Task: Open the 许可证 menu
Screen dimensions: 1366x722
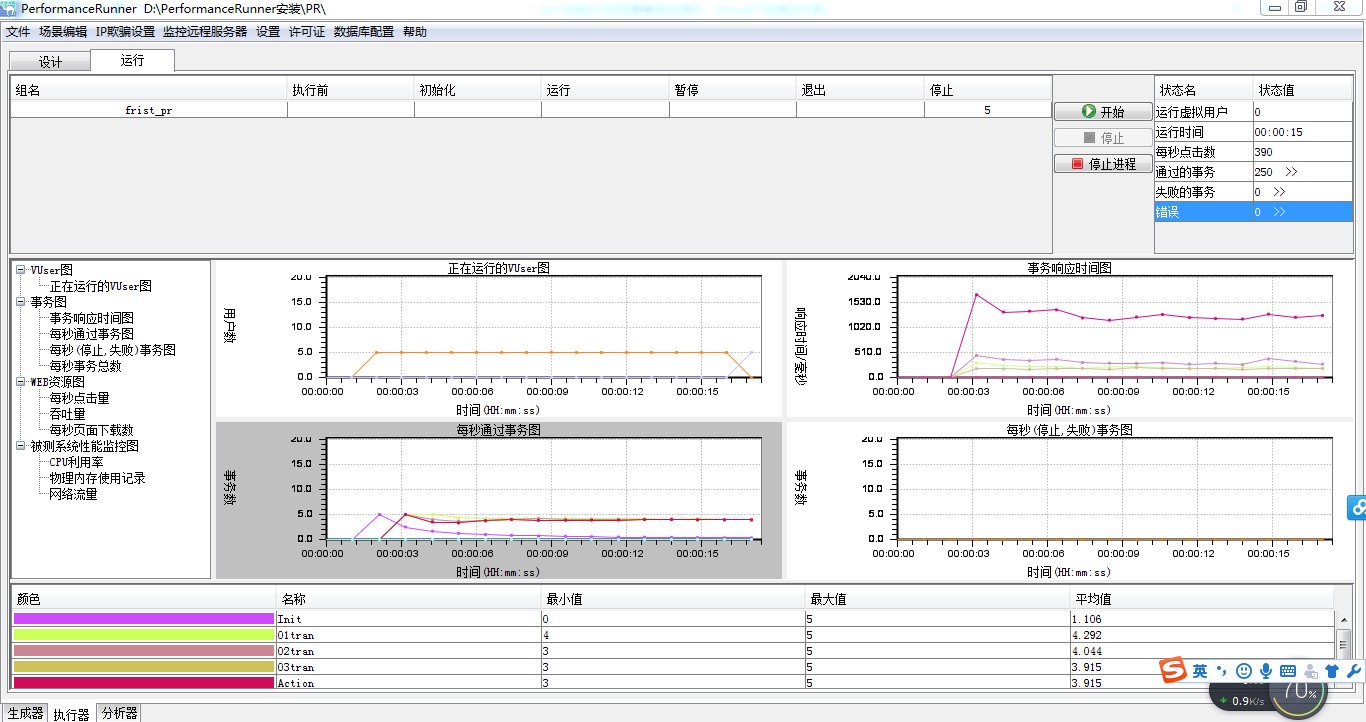Action: point(307,32)
